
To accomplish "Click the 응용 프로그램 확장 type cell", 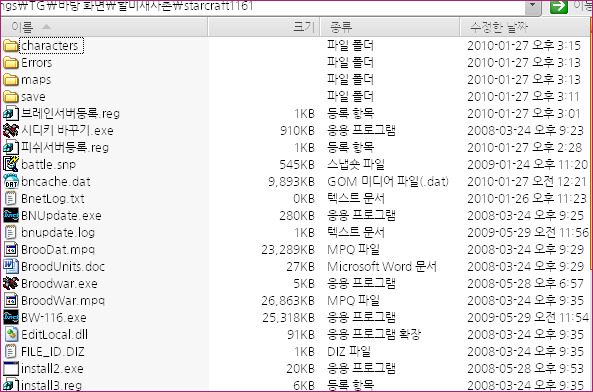I will tap(374, 335).
